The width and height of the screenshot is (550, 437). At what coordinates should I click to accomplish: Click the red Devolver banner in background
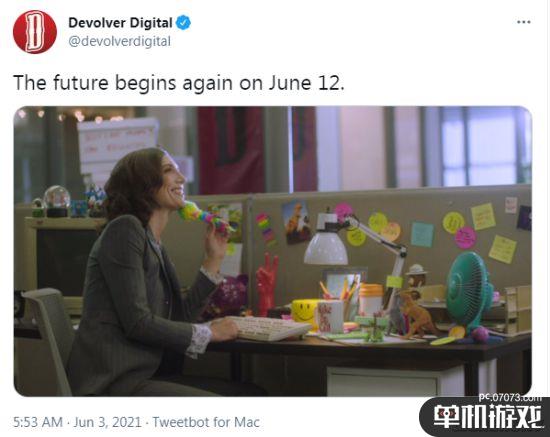232,150
